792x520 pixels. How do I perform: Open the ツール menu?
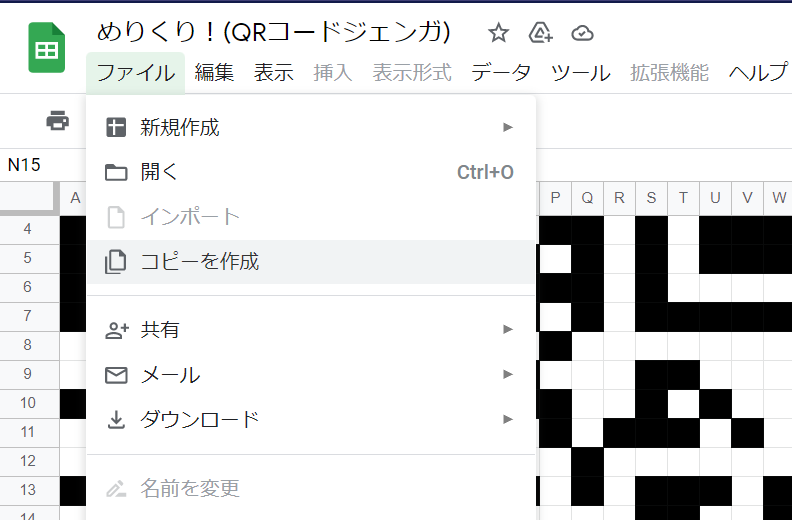pyautogui.click(x=580, y=73)
